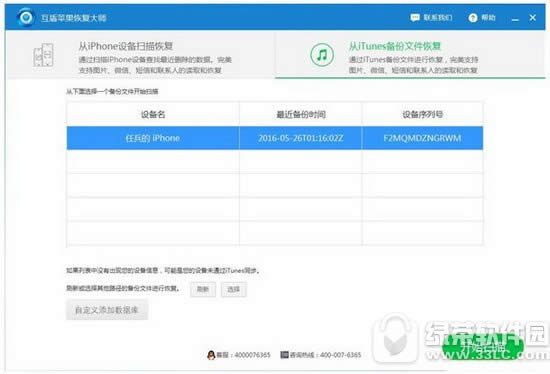The height and width of the screenshot is (374, 550).
Task: Click the 设备序列号 column header
Action: point(422,114)
